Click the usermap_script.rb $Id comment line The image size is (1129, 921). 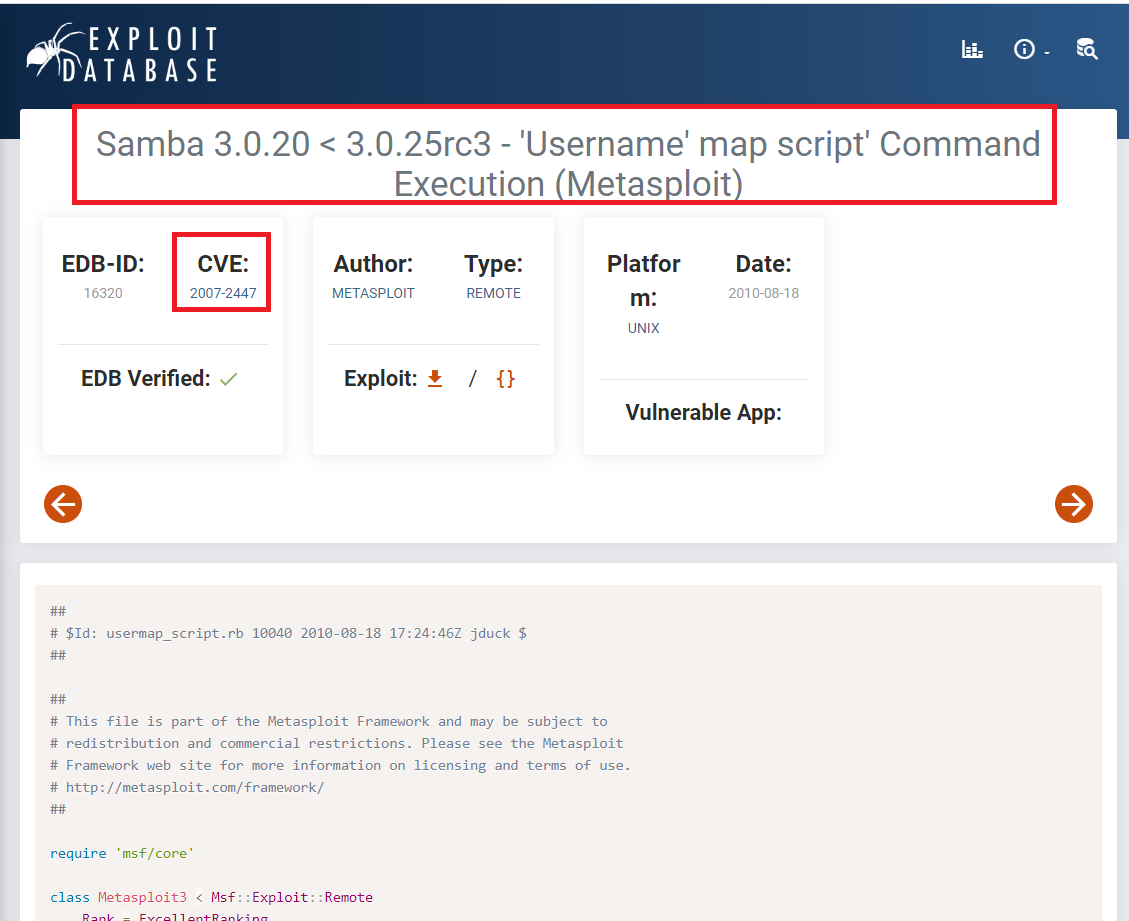288,634
